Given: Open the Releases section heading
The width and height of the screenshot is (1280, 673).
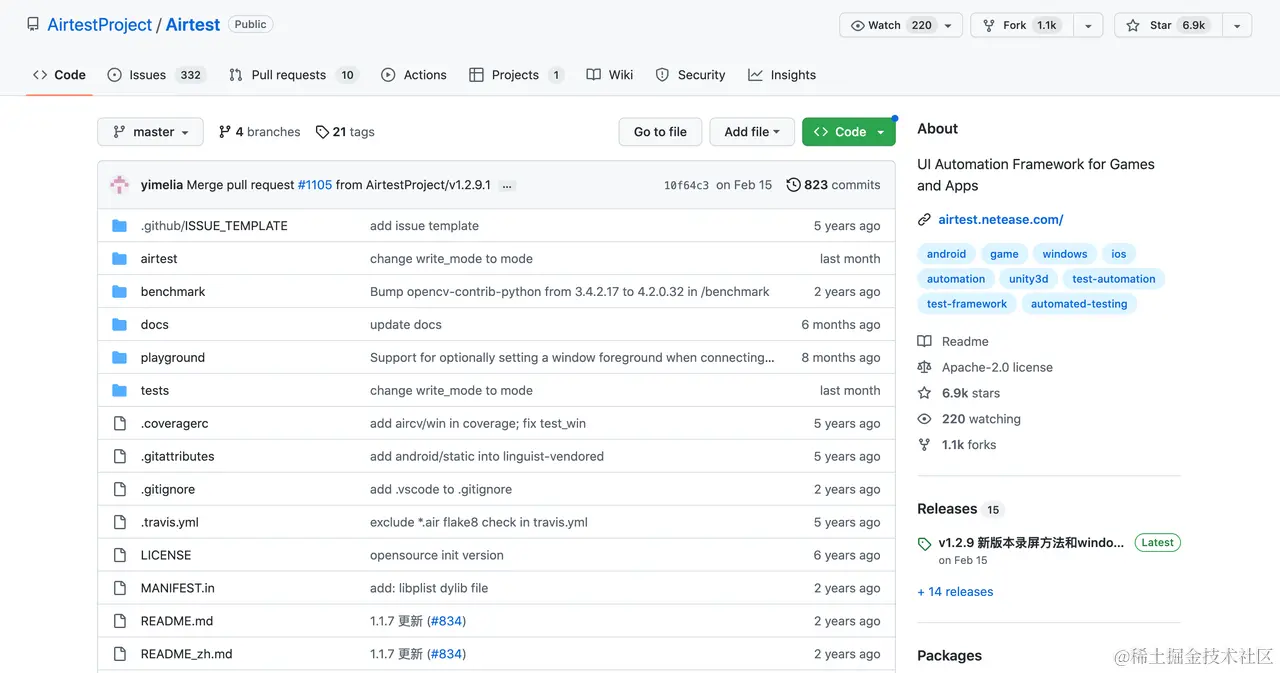Looking at the screenshot, I should pos(947,509).
